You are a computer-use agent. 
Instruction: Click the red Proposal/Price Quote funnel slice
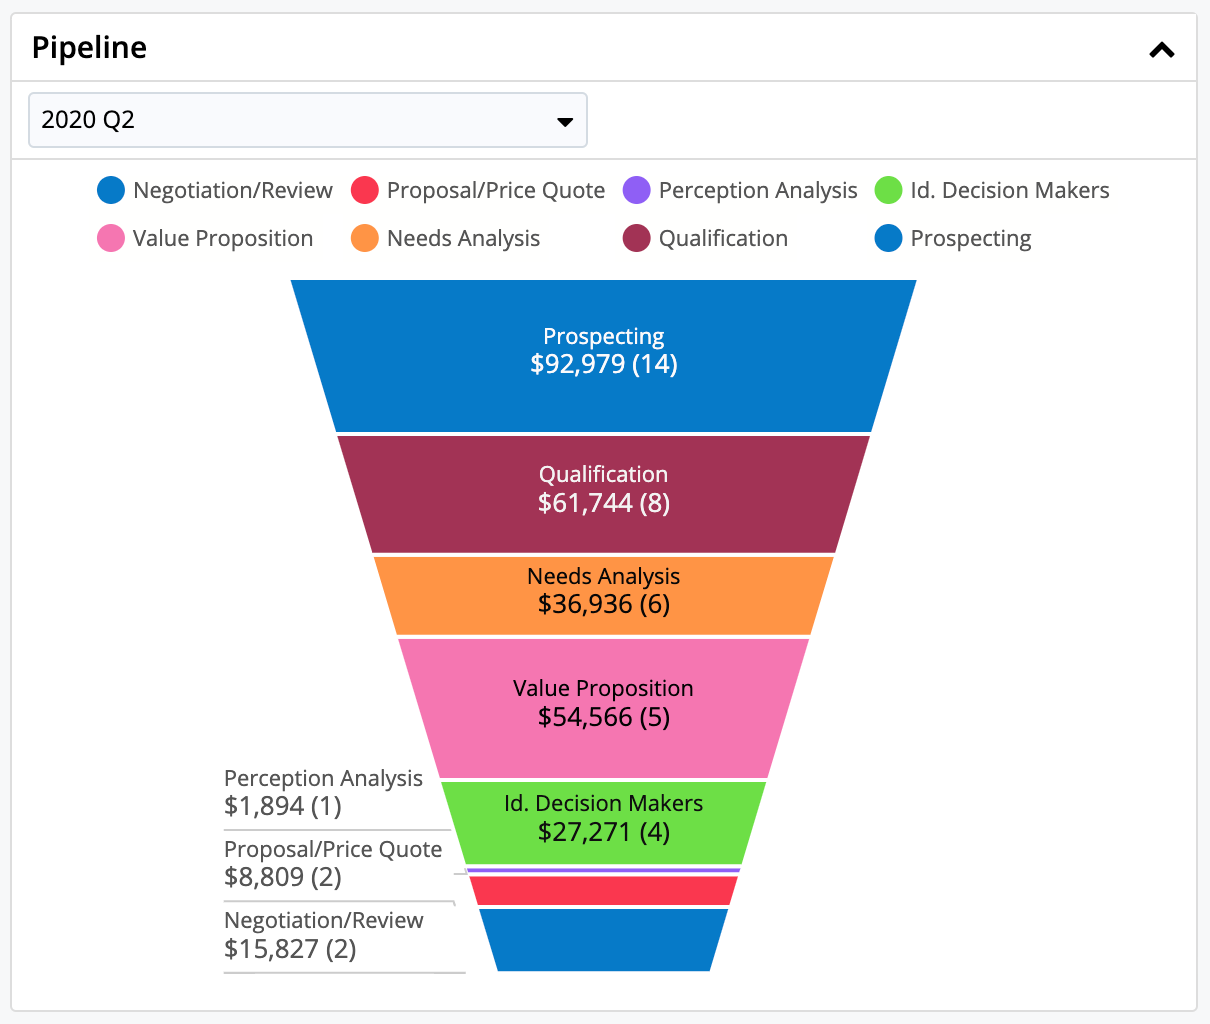click(603, 890)
